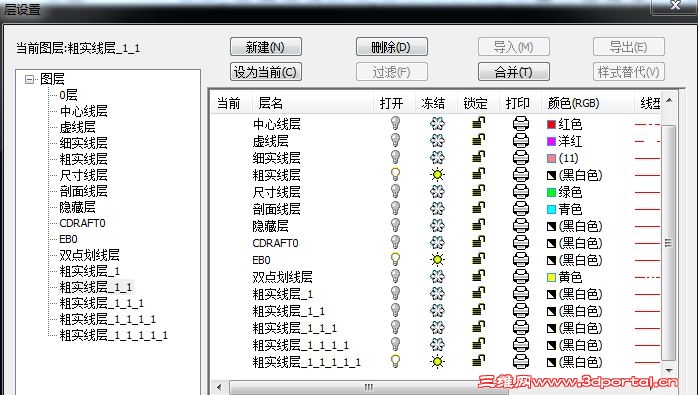Image resolution: width=698 pixels, height=395 pixels.
Task: Click the 新建(N) button
Action: pyautogui.click(x=266, y=47)
